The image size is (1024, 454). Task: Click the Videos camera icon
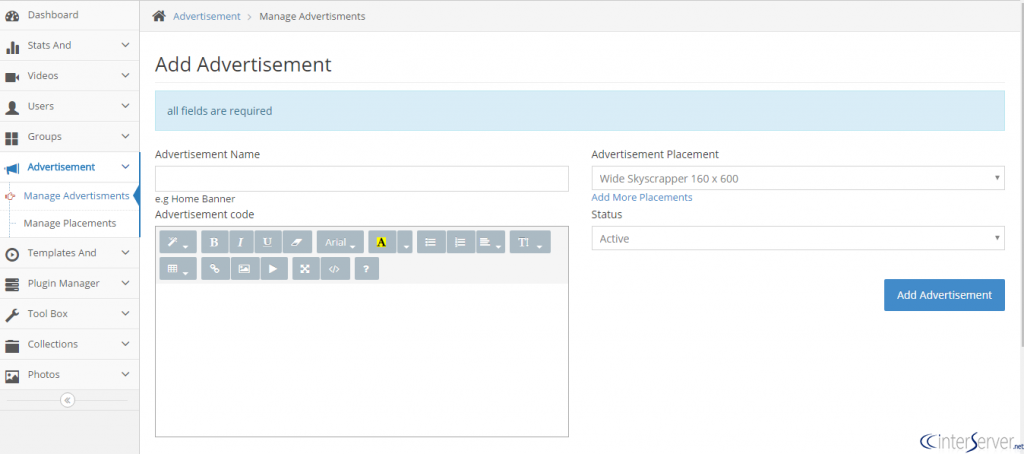pyautogui.click(x=12, y=76)
